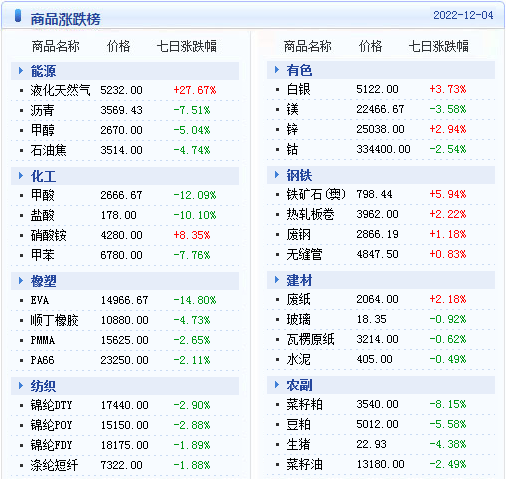Expand the 橡塑 category arrow
The image size is (506, 479).
pos(21,281)
